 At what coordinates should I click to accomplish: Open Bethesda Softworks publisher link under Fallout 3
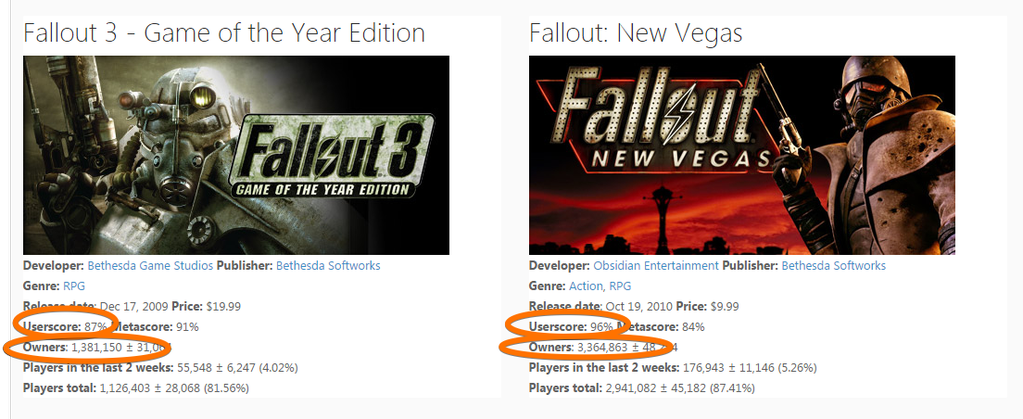click(328, 266)
